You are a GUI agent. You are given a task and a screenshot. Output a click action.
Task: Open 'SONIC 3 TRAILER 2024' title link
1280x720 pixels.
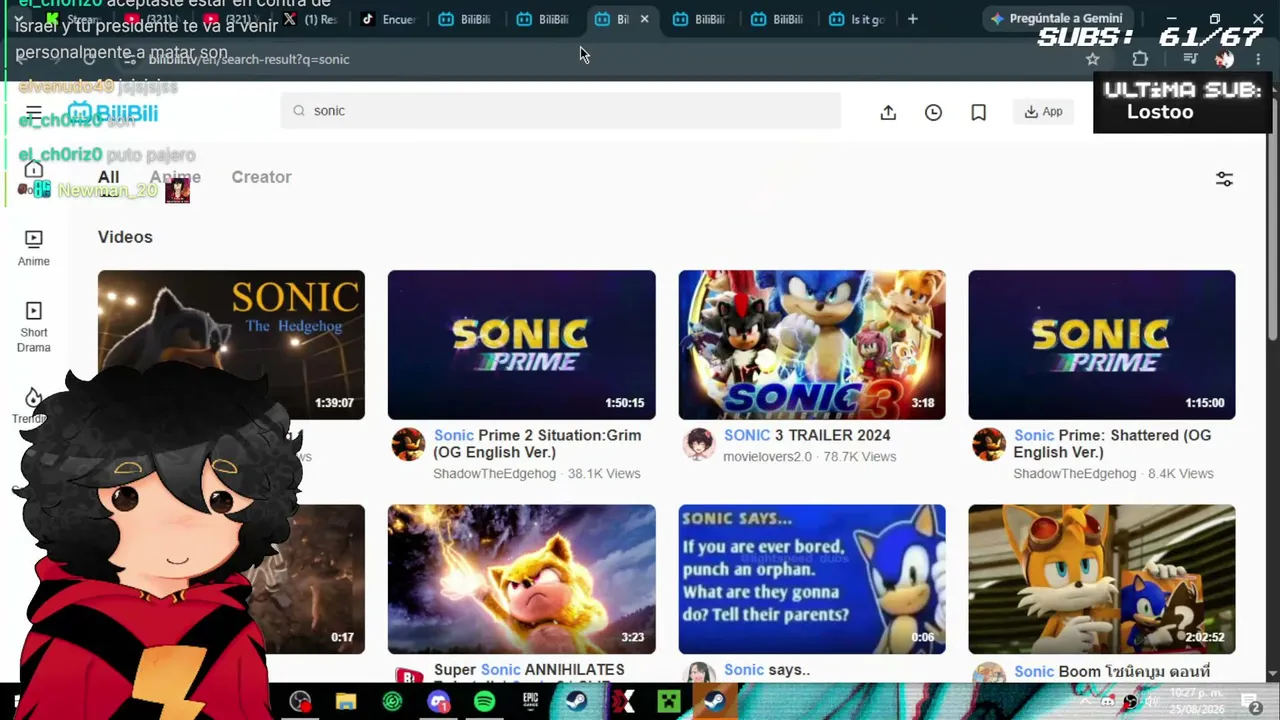point(807,435)
